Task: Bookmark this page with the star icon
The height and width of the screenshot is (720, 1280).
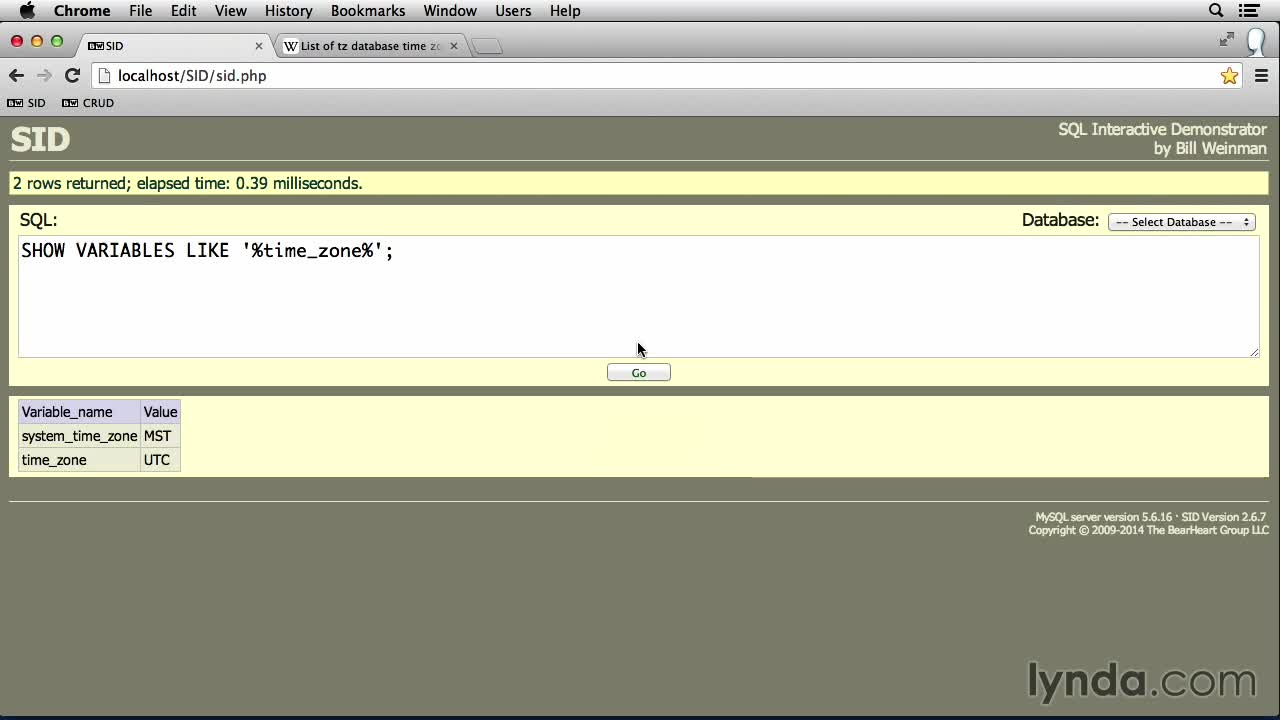Action: pyautogui.click(x=1229, y=76)
